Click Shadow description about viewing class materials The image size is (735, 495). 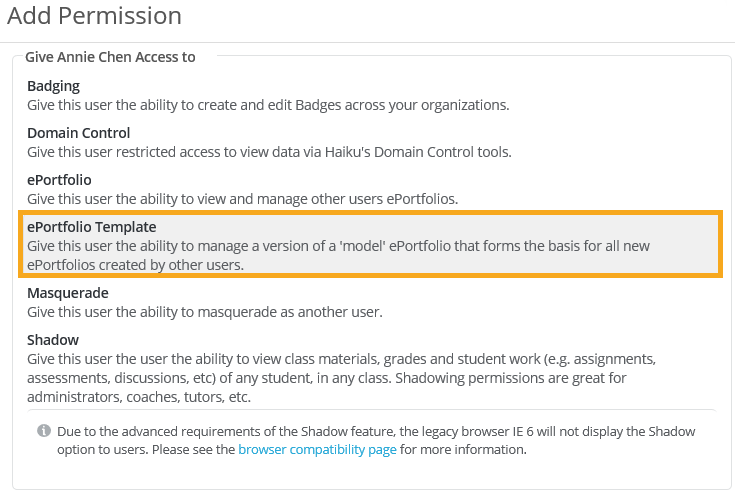tap(340, 359)
